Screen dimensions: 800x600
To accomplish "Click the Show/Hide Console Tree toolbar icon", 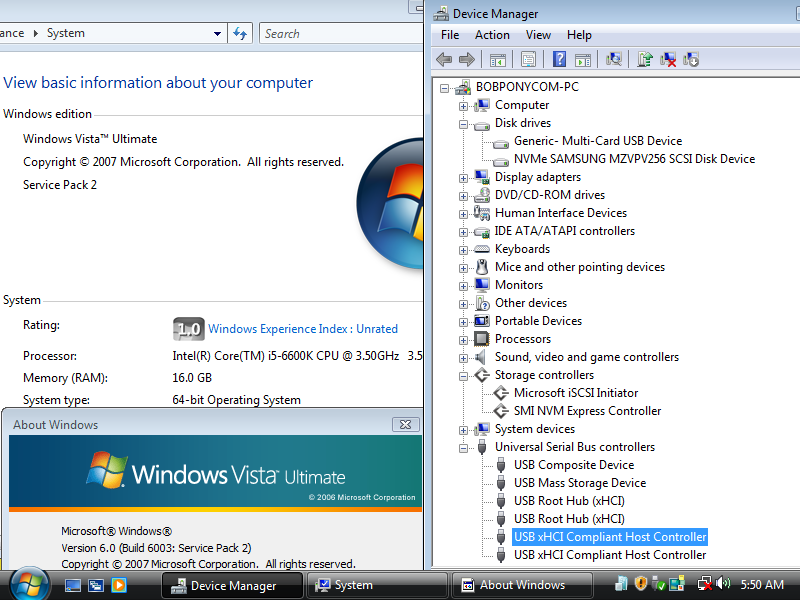I will [x=497, y=60].
